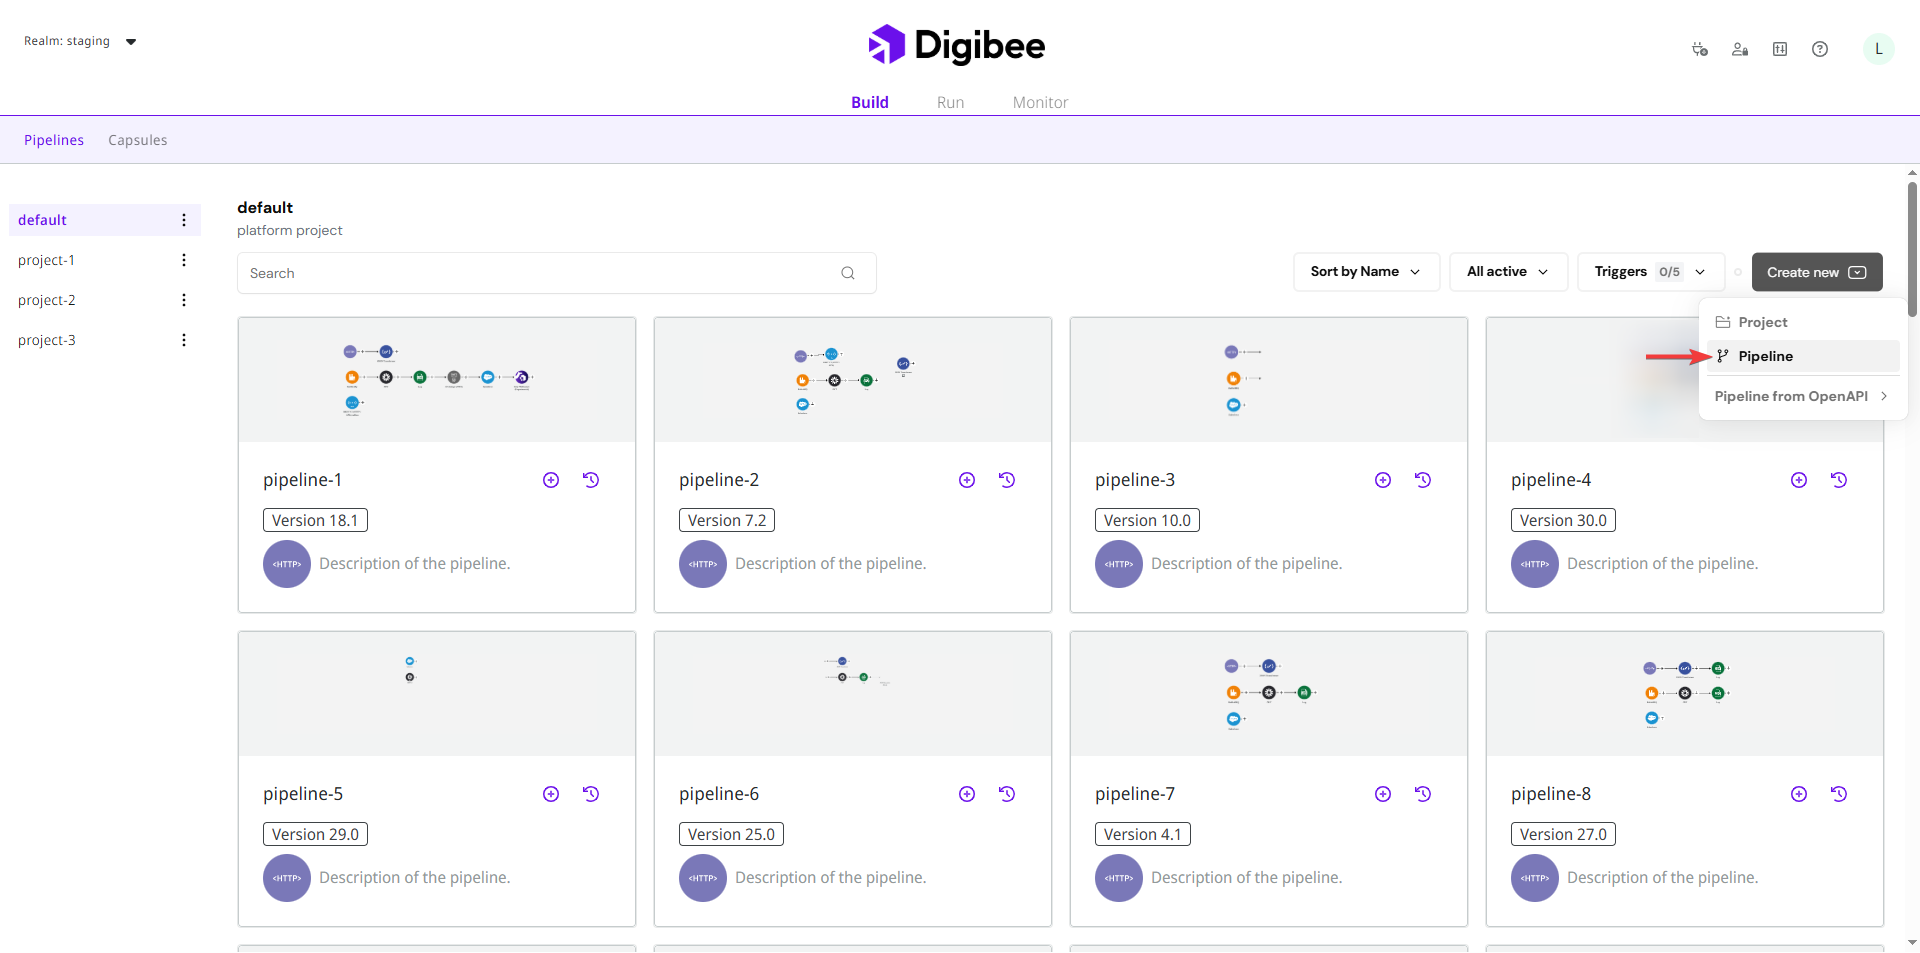The width and height of the screenshot is (1920, 953).
Task: Switch to the Monitor tab
Action: [1040, 102]
